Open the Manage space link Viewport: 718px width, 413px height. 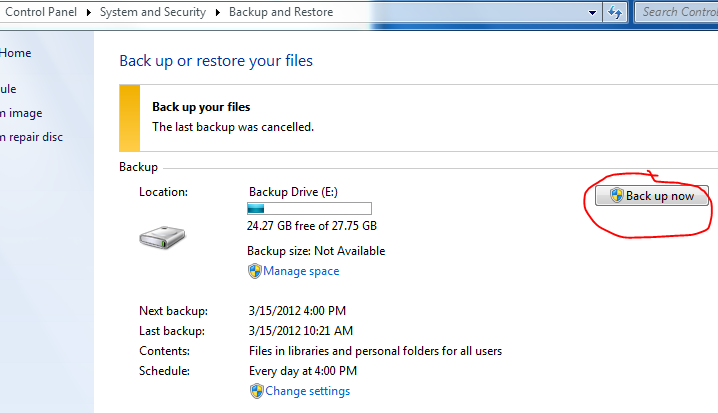pyautogui.click(x=301, y=271)
